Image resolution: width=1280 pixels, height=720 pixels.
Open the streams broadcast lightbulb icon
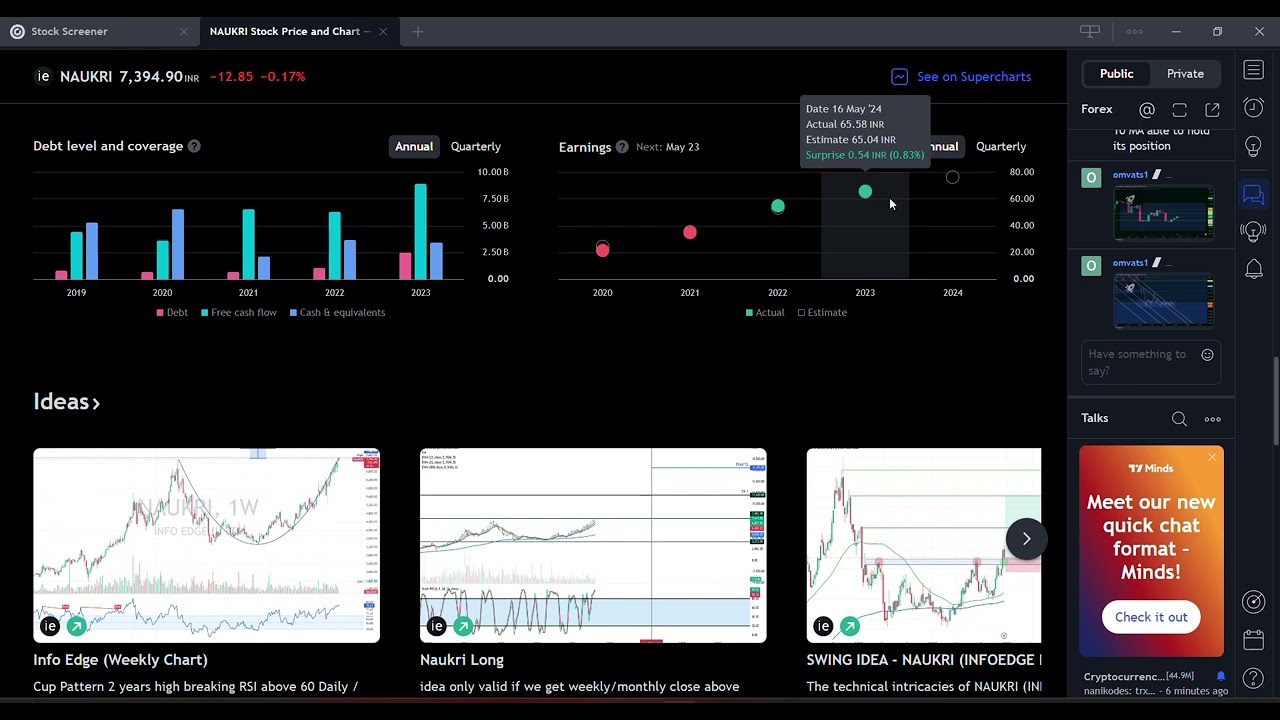1253,232
